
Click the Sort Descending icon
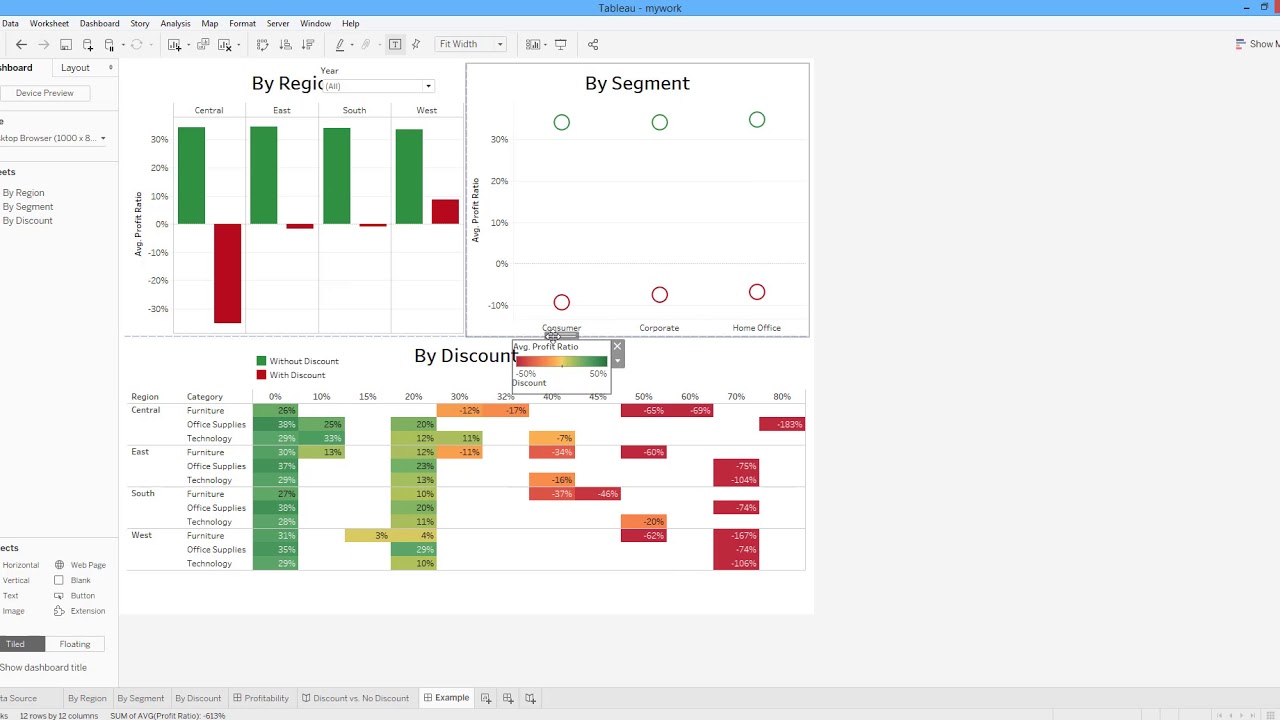pos(308,44)
